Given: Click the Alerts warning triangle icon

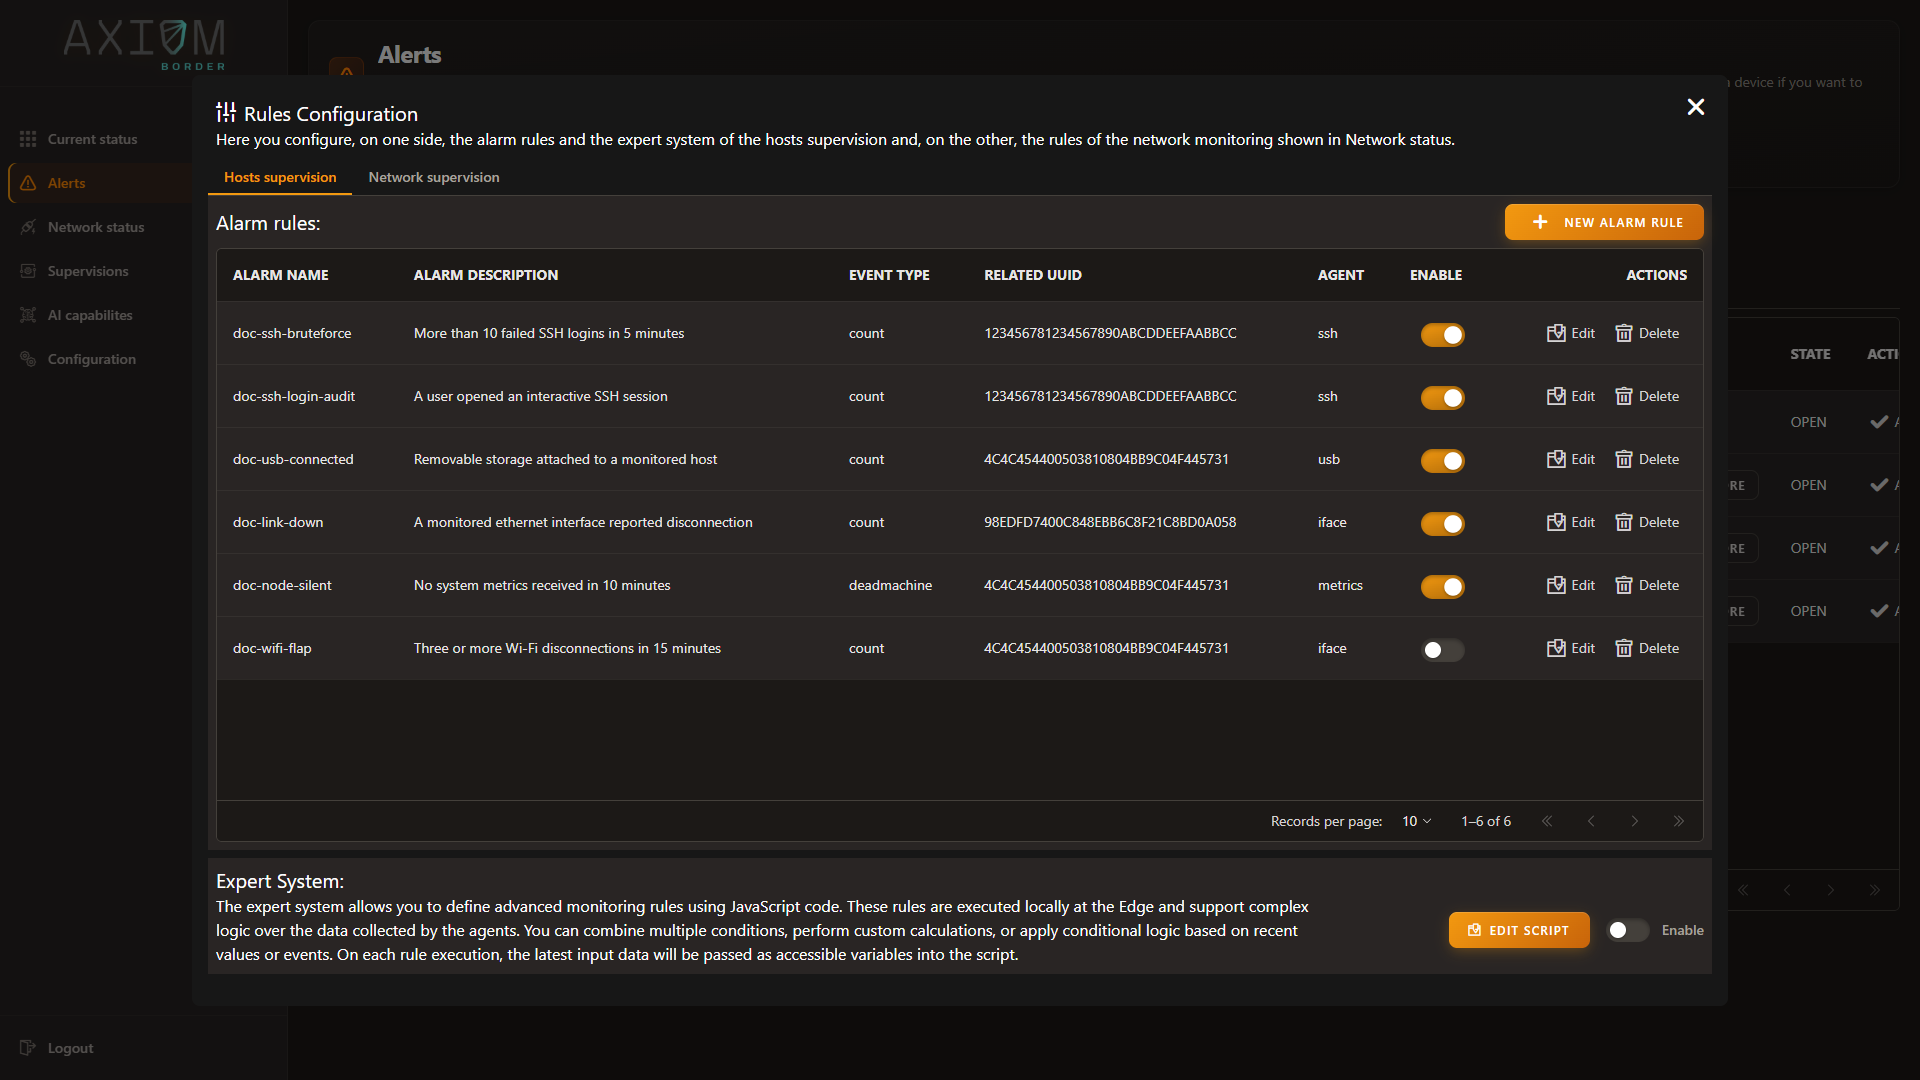Looking at the screenshot, I should [x=28, y=183].
